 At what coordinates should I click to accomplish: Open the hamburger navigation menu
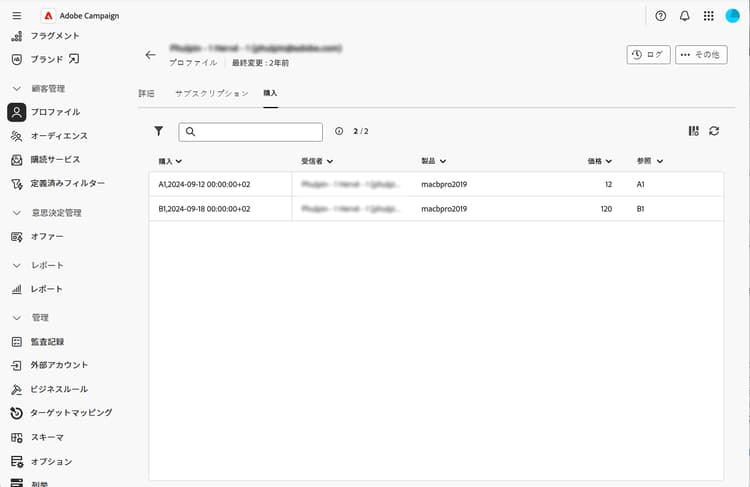(17, 16)
